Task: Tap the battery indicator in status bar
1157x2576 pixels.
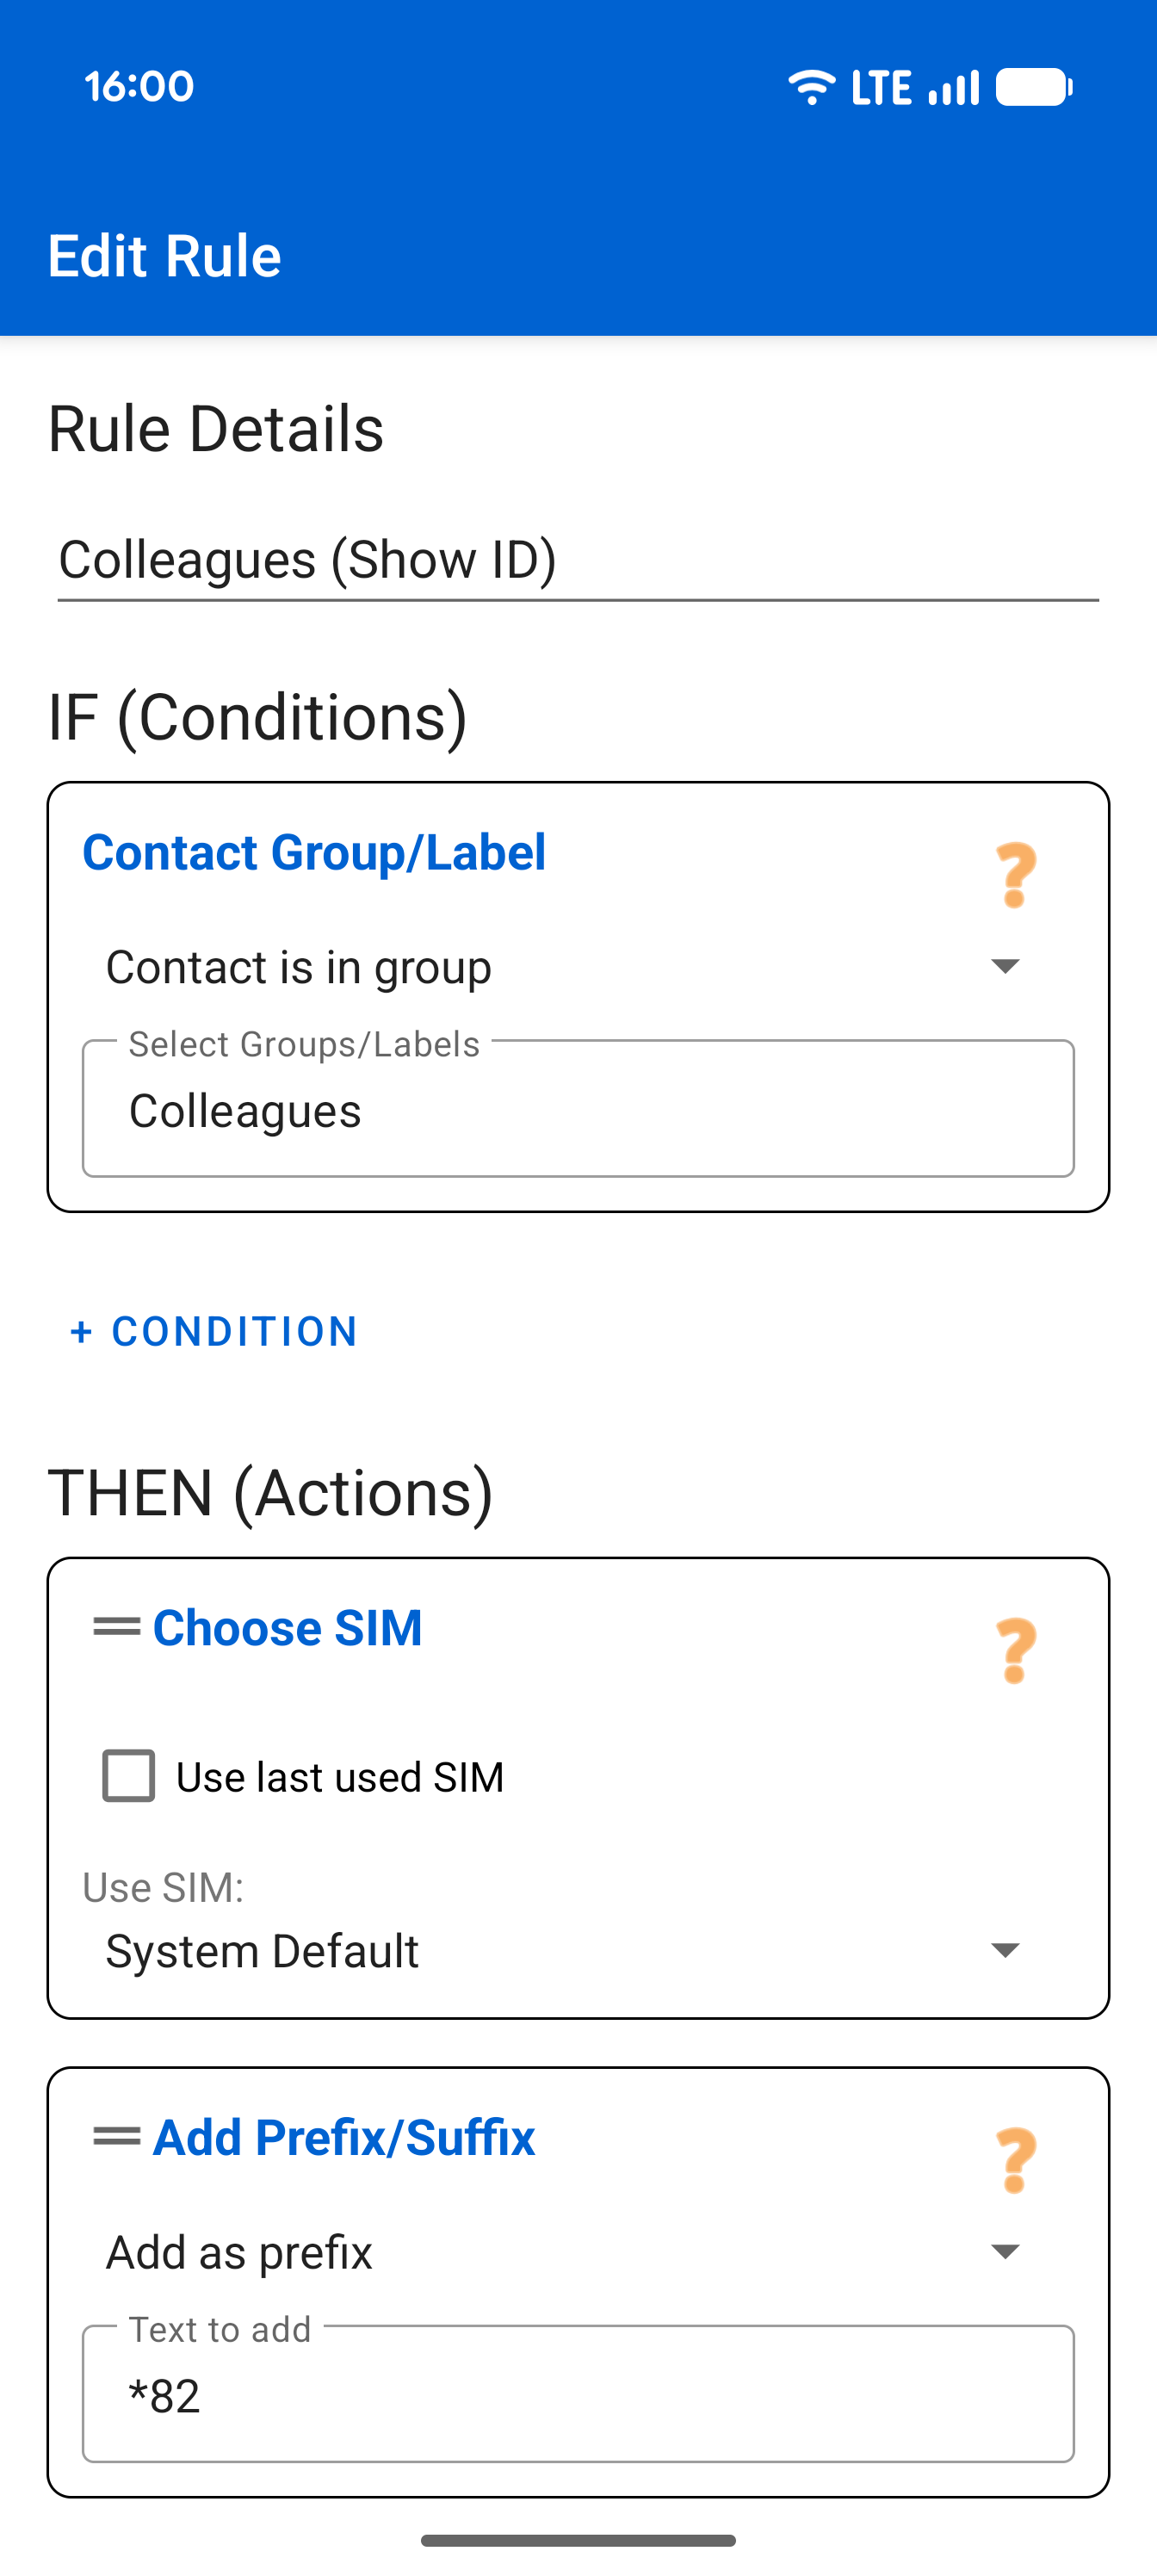Action: (x=1034, y=87)
